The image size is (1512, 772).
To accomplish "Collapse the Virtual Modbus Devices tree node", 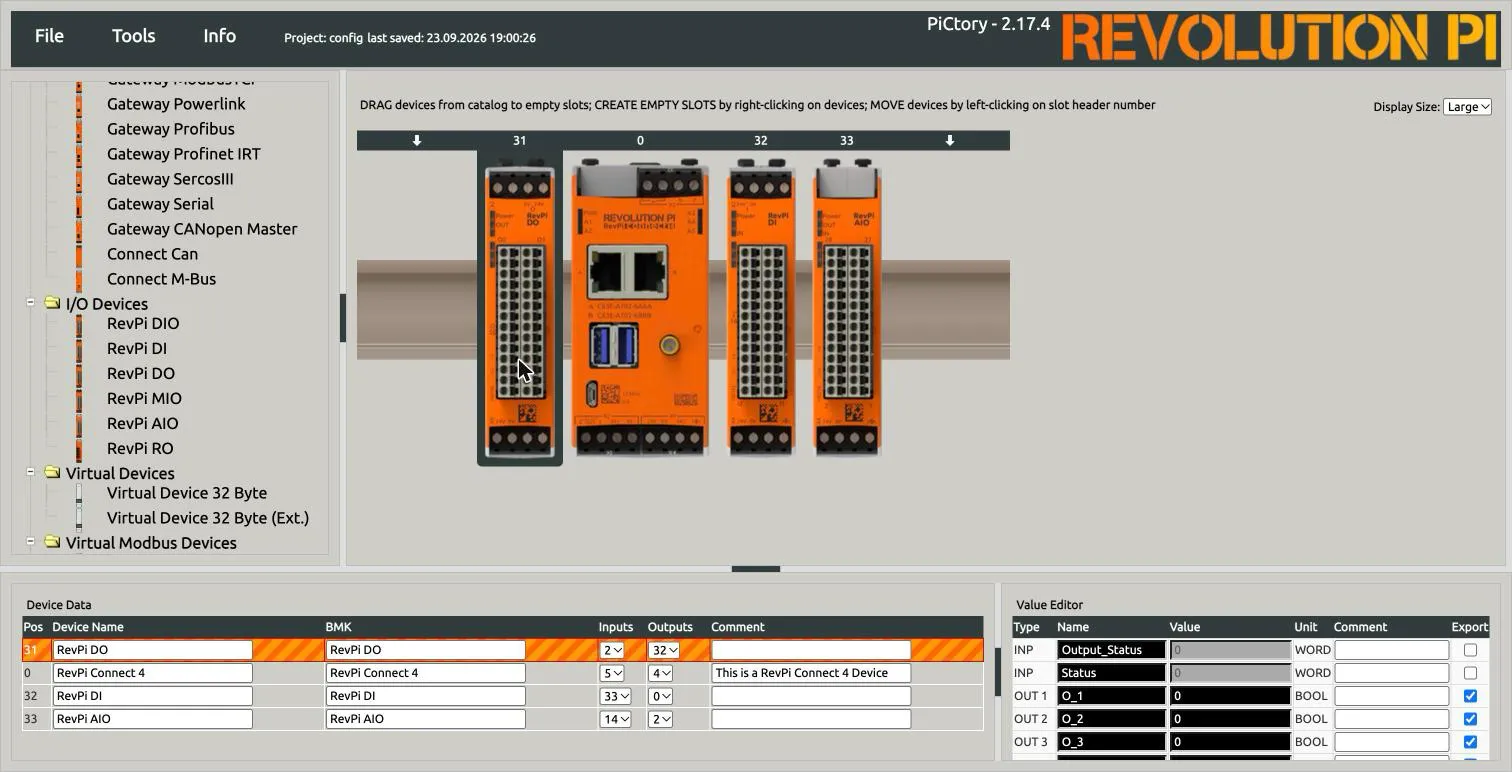I will point(30,541).
